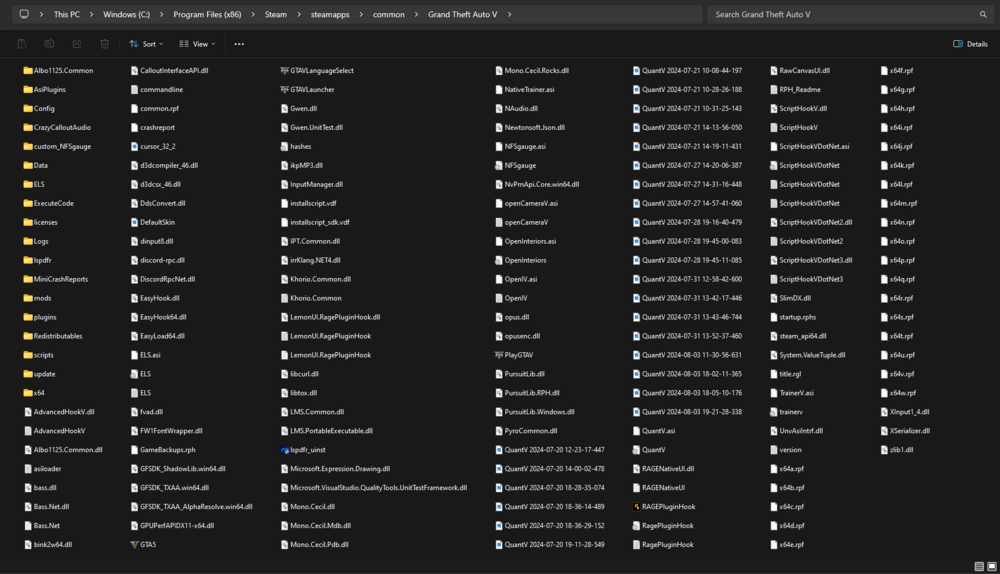The width and height of the screenshot is (1000, 574).
Task: Expand chevron after steamapps breadcrumb
Action: click(361, 14)
